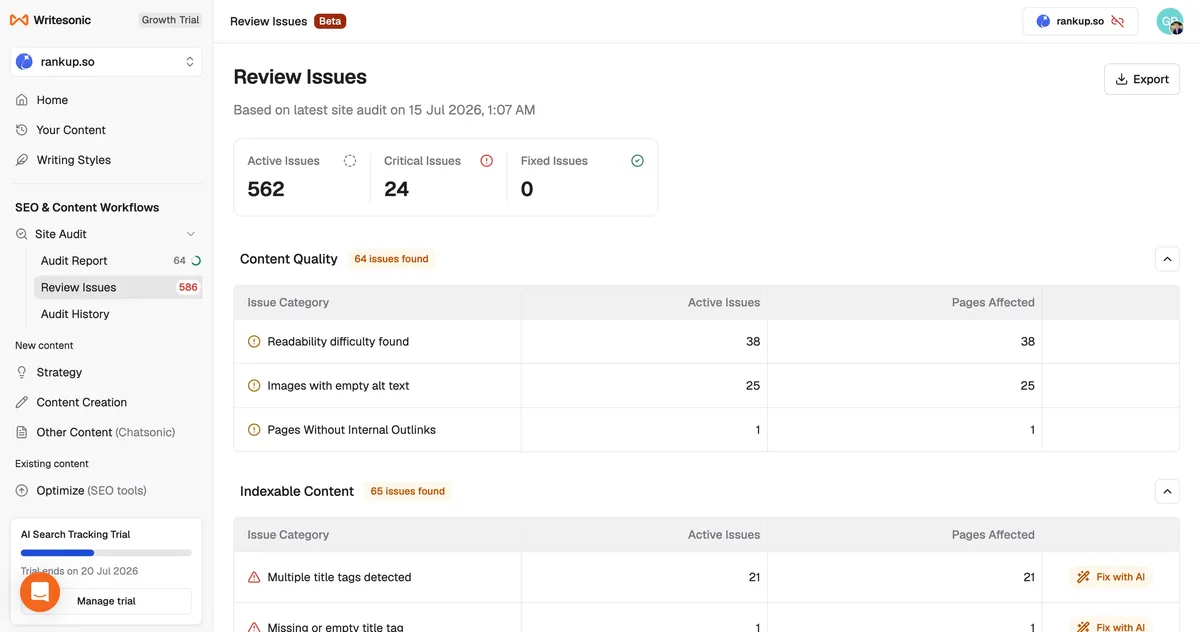Image resolution: width=1200 pixels, height=632 pixels.
Task: Open the user avatar menu
Action: (x=1170, y=21)
